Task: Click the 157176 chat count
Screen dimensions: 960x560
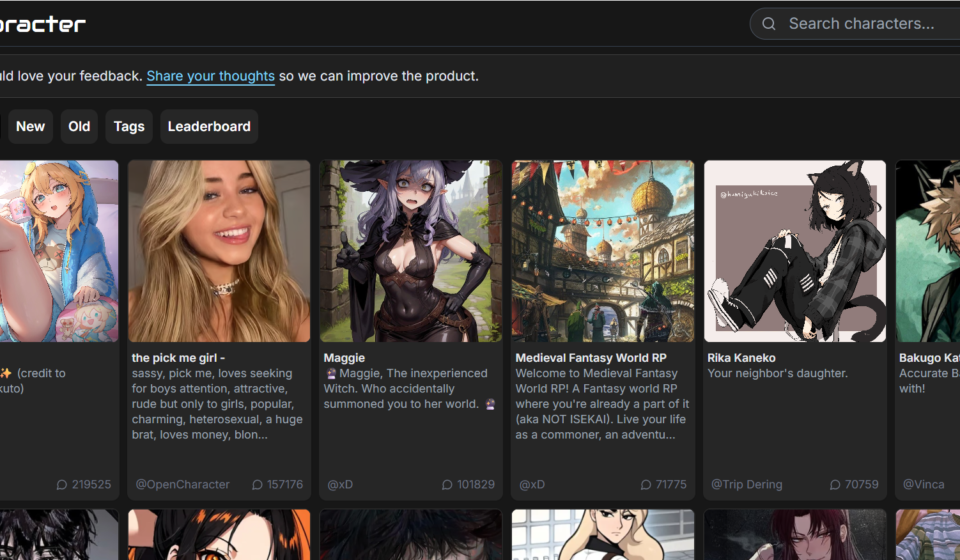Action: (x=285, y=484)
